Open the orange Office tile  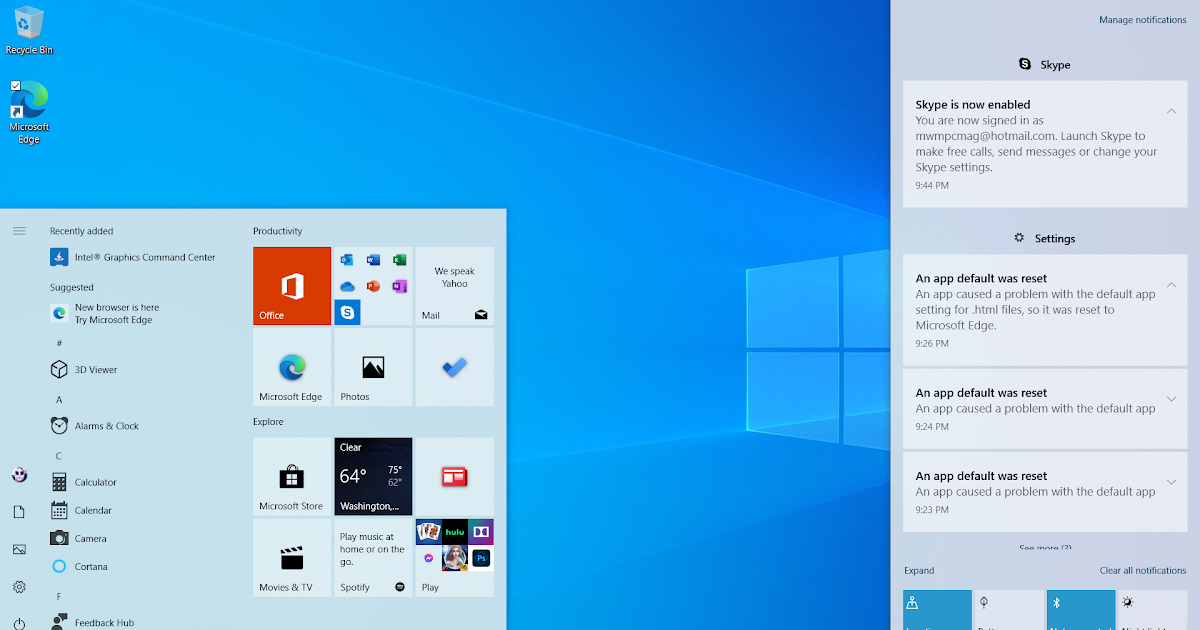pyautogui.click(x=292, y=286)
